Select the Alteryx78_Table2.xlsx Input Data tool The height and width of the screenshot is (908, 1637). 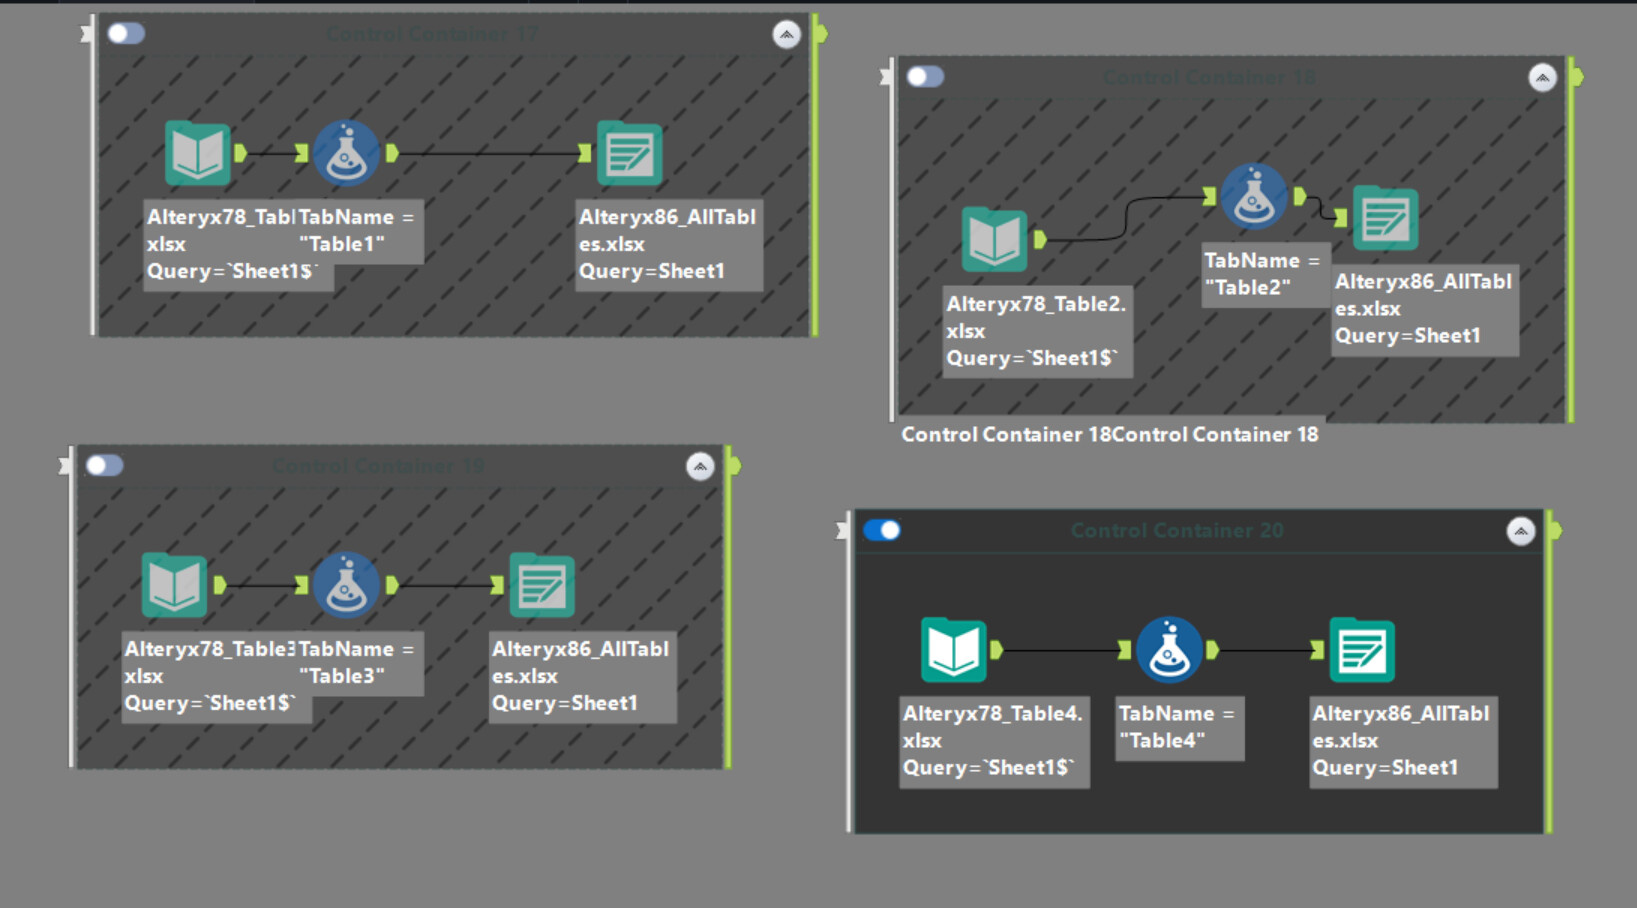click(x=994, y=240)
